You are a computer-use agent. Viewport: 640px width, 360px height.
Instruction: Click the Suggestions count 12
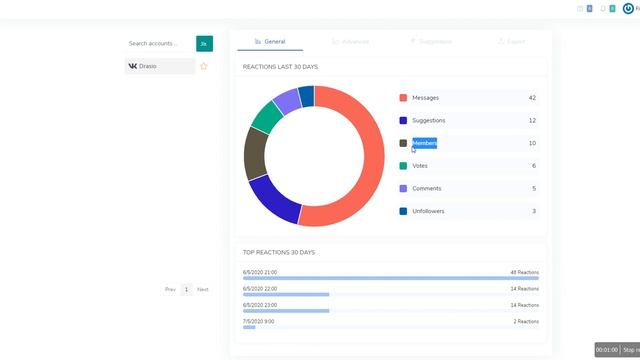click(532, 120)
